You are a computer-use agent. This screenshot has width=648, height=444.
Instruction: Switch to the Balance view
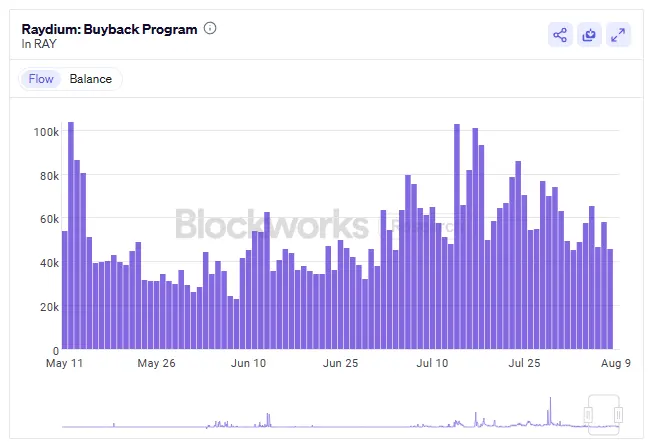[x=91, y=79]
